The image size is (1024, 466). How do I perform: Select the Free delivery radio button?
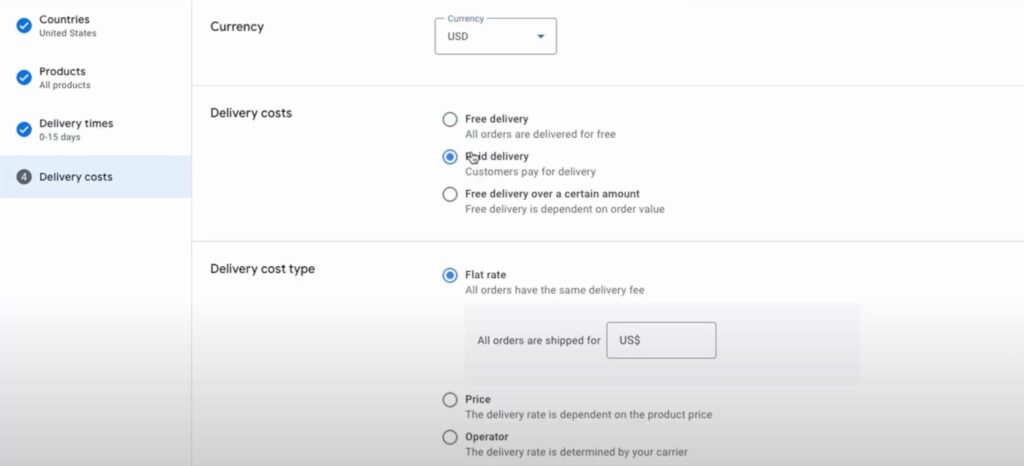pyautogui.click(x=450, y=119)
